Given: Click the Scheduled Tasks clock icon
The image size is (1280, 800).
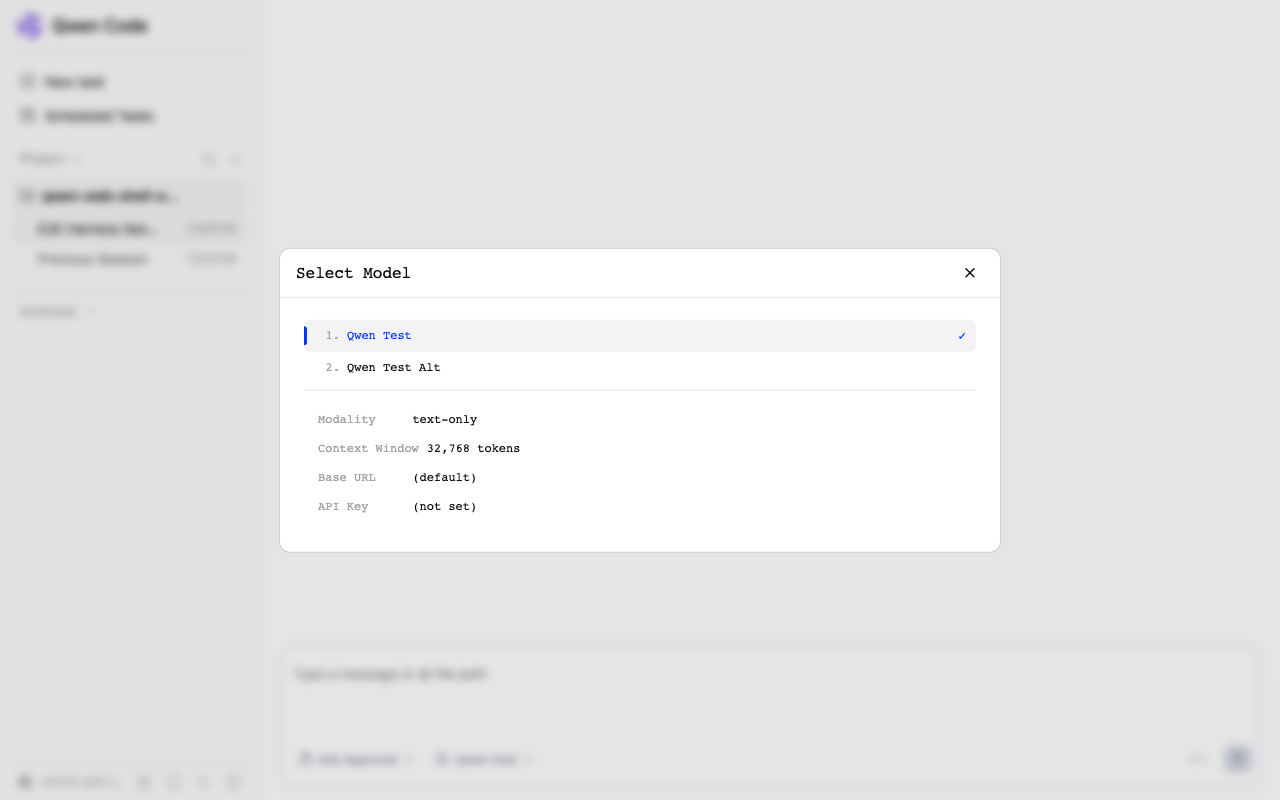Looking at the screenshot, I should click(28, 116).
